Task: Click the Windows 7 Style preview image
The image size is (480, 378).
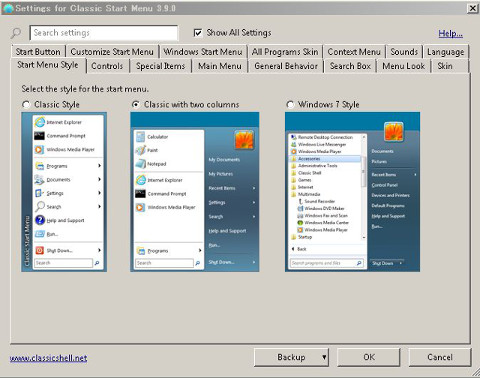Action: (x=352, y=192)
